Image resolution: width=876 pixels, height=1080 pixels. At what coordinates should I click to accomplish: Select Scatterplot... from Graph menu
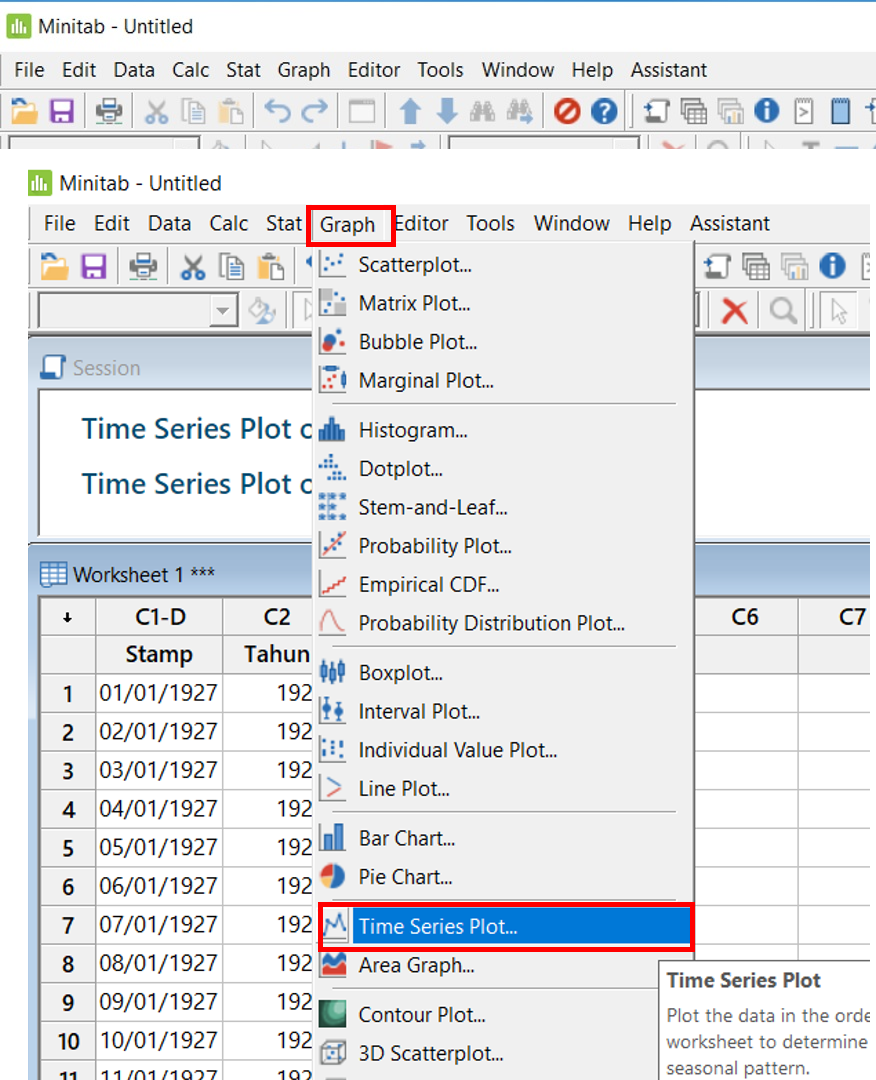pos(503,265)
